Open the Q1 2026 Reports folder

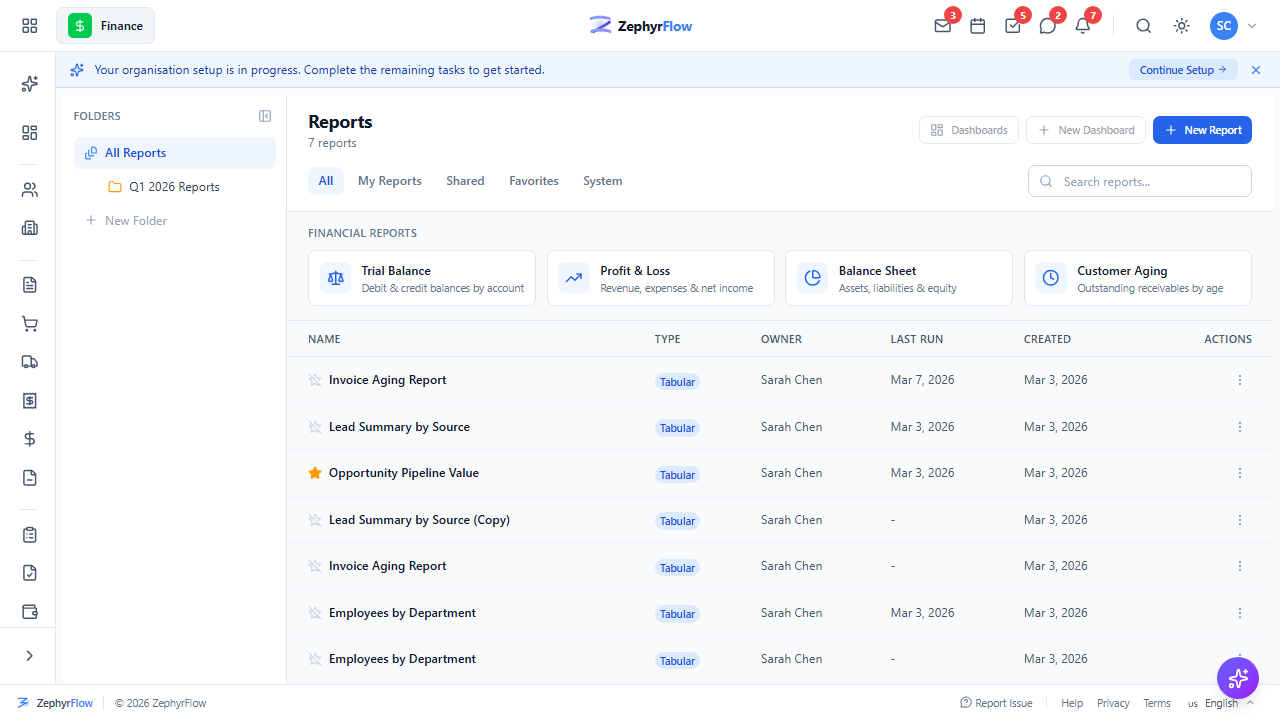coord(175,187)
